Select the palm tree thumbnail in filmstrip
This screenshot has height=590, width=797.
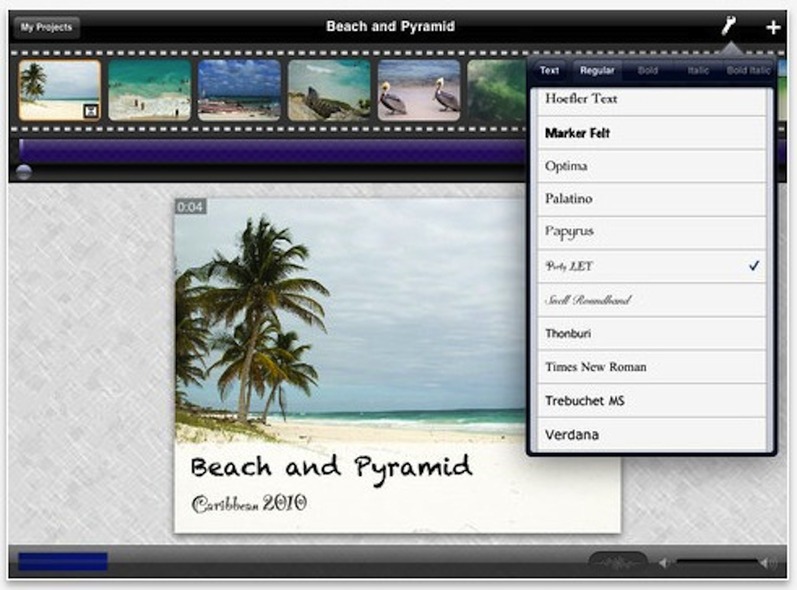tap(58, 91)
